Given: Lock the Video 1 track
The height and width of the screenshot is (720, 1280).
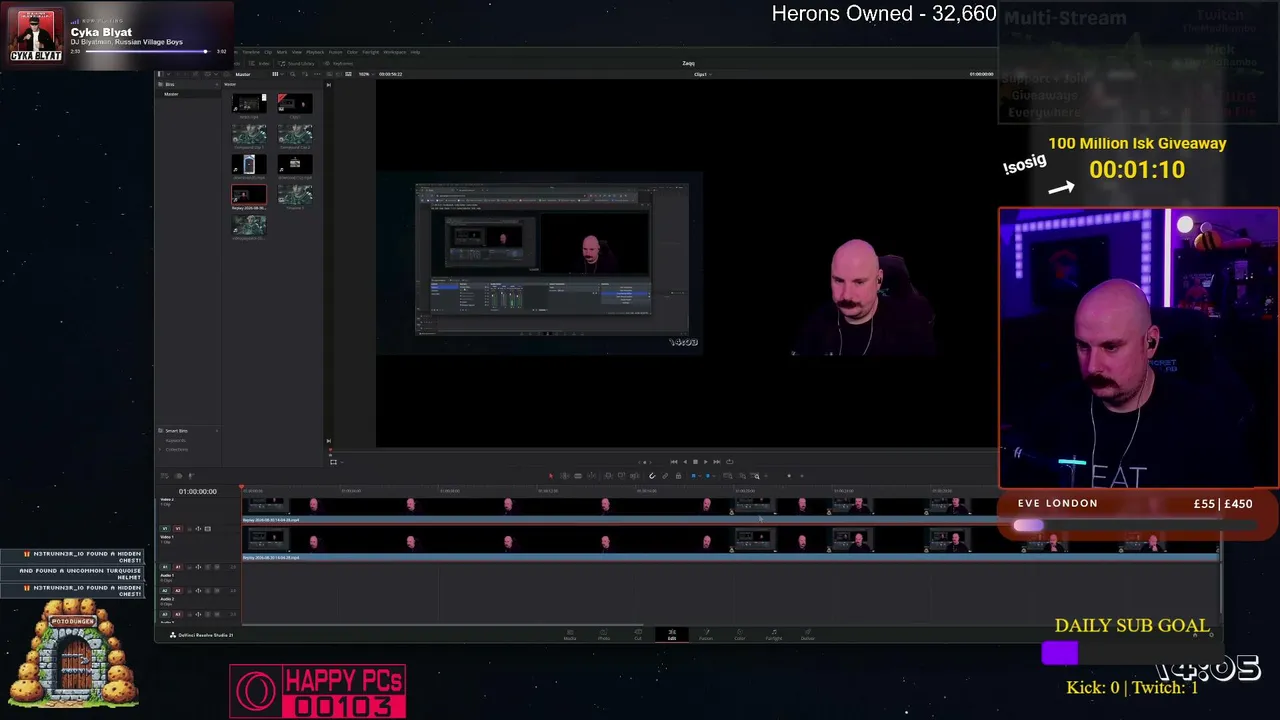Looking at the screenshot, I should tap(189, 529).
